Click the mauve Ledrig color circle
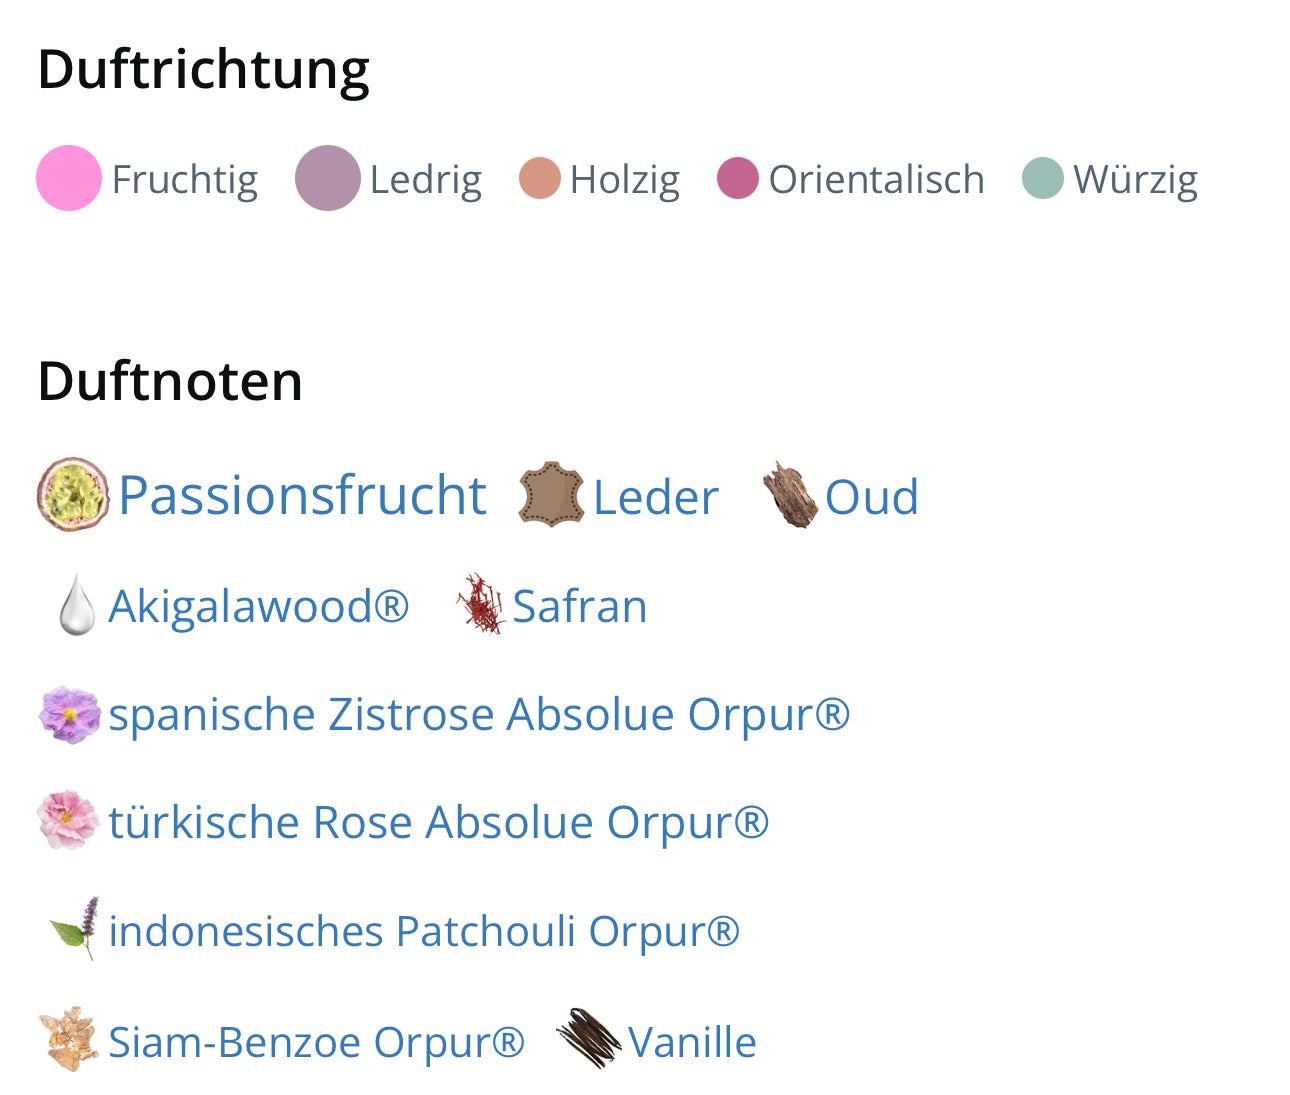This screenshot has width=1290, height=1095. [x=327, y=178]
